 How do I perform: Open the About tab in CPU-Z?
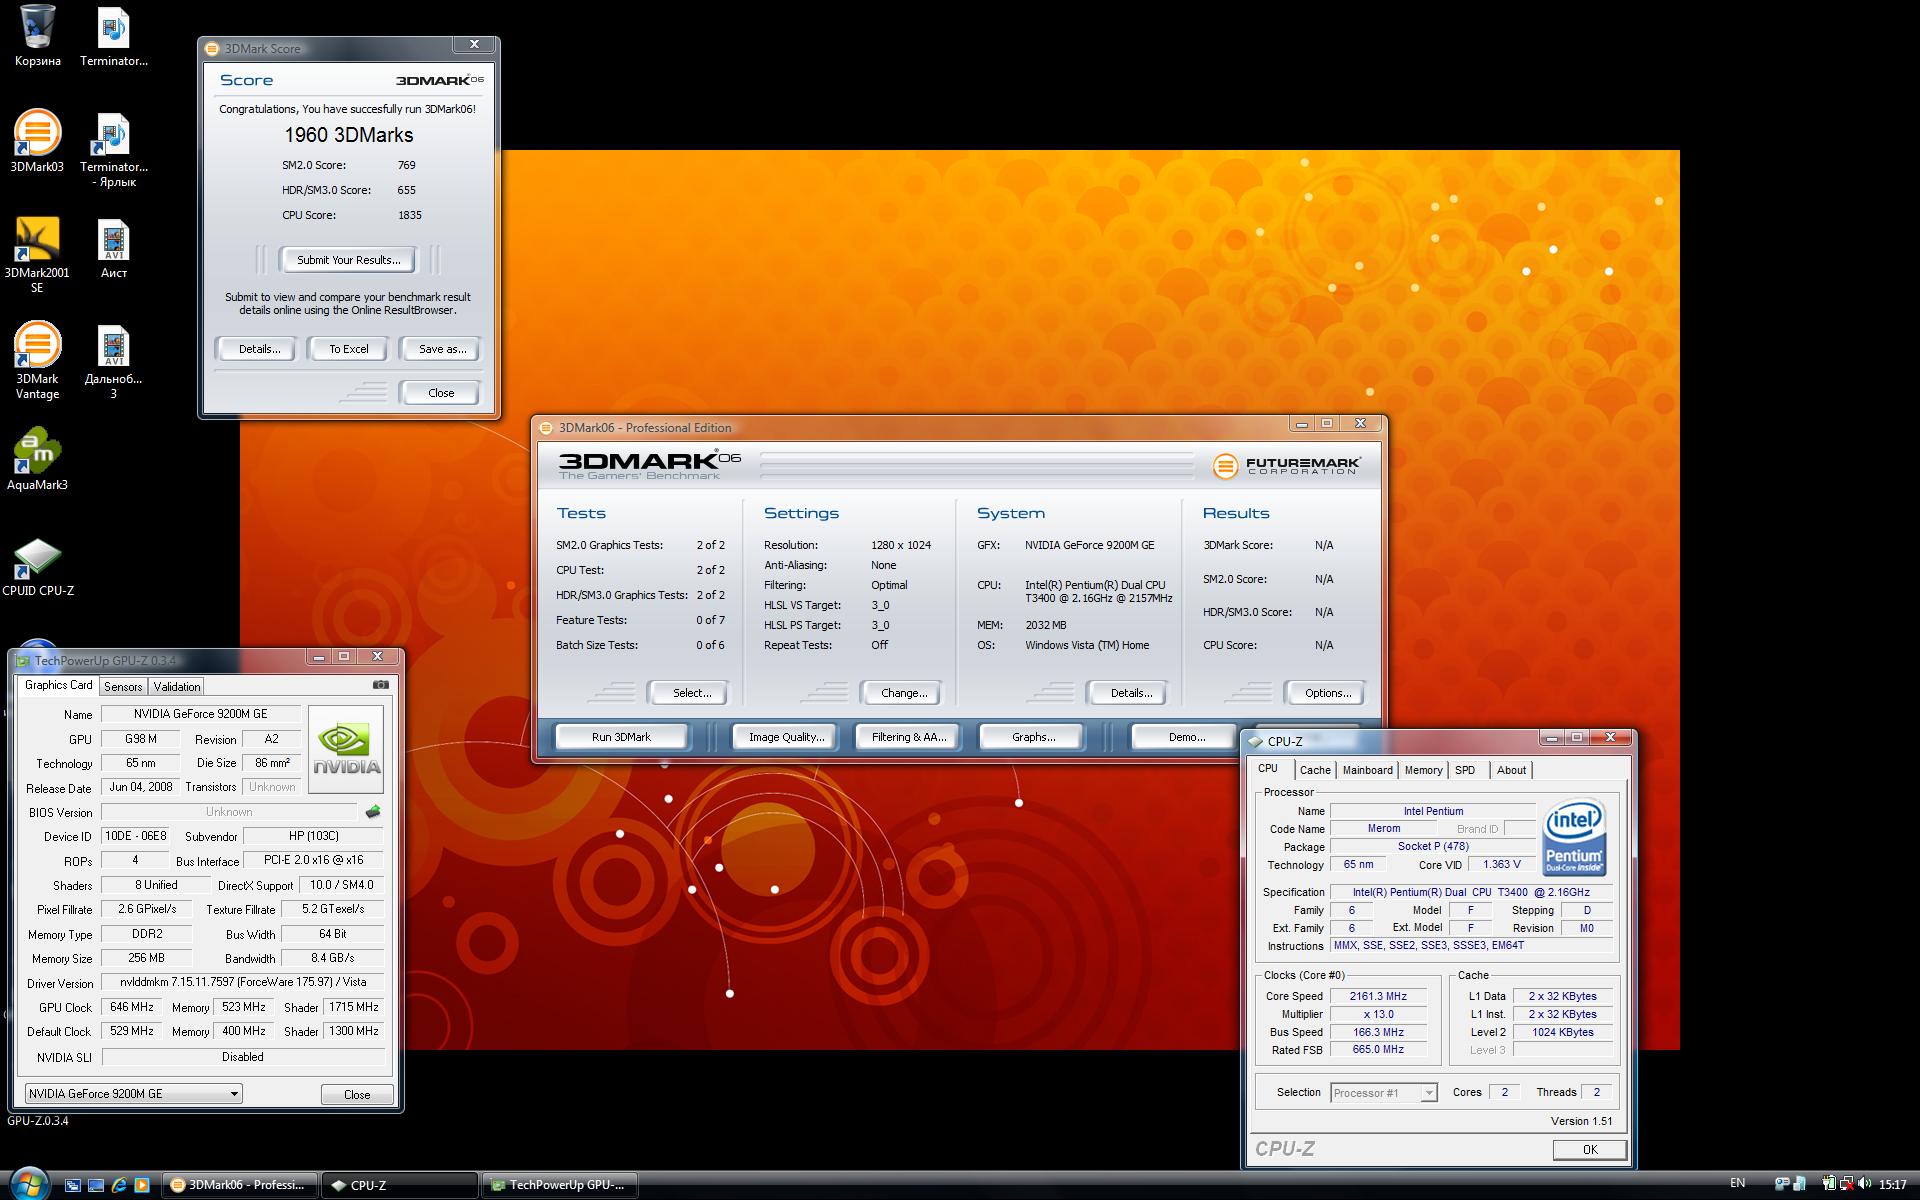click(x=1511, y=770)
